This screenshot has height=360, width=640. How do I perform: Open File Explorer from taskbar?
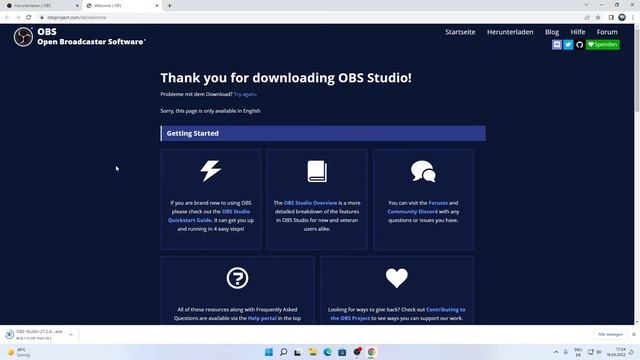coord(313,352)
